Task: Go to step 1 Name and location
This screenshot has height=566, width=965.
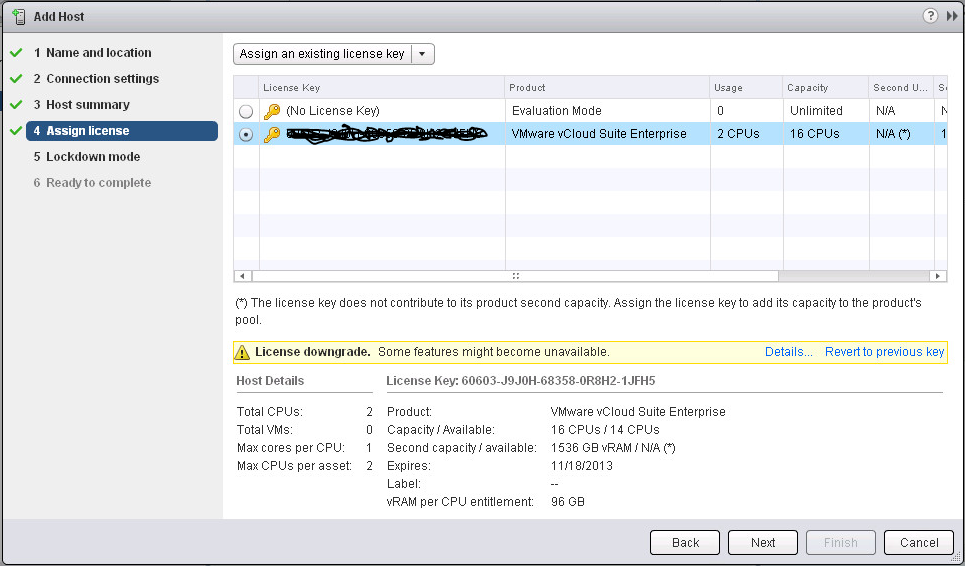Action: (92, 53)
